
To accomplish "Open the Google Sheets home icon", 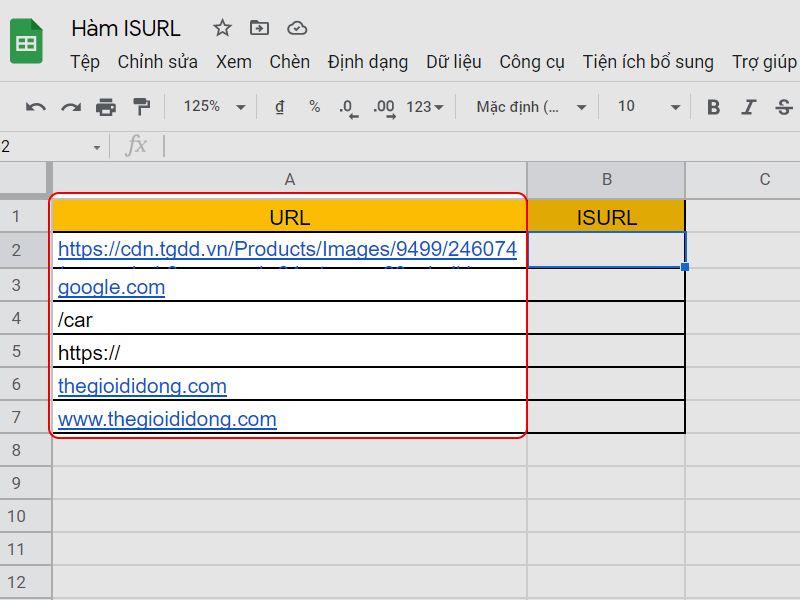I will click(x=26, y=43).
